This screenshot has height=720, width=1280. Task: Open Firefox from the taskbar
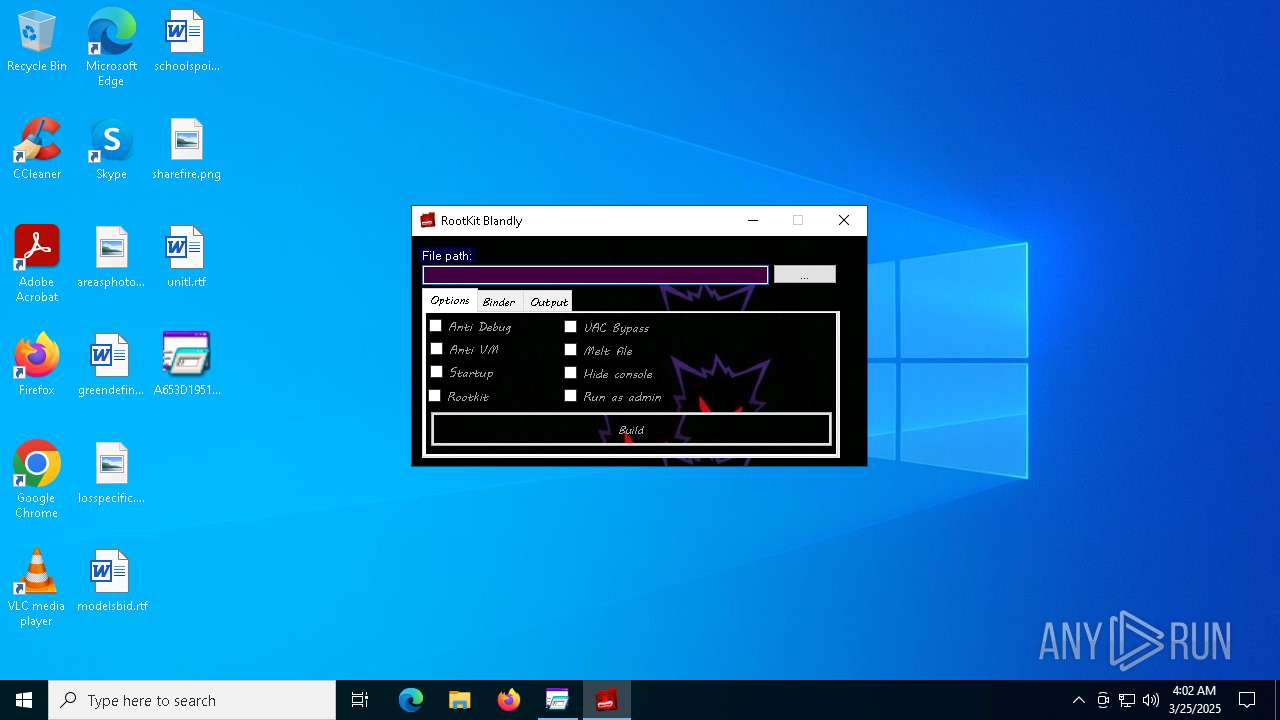coord(508,700)
